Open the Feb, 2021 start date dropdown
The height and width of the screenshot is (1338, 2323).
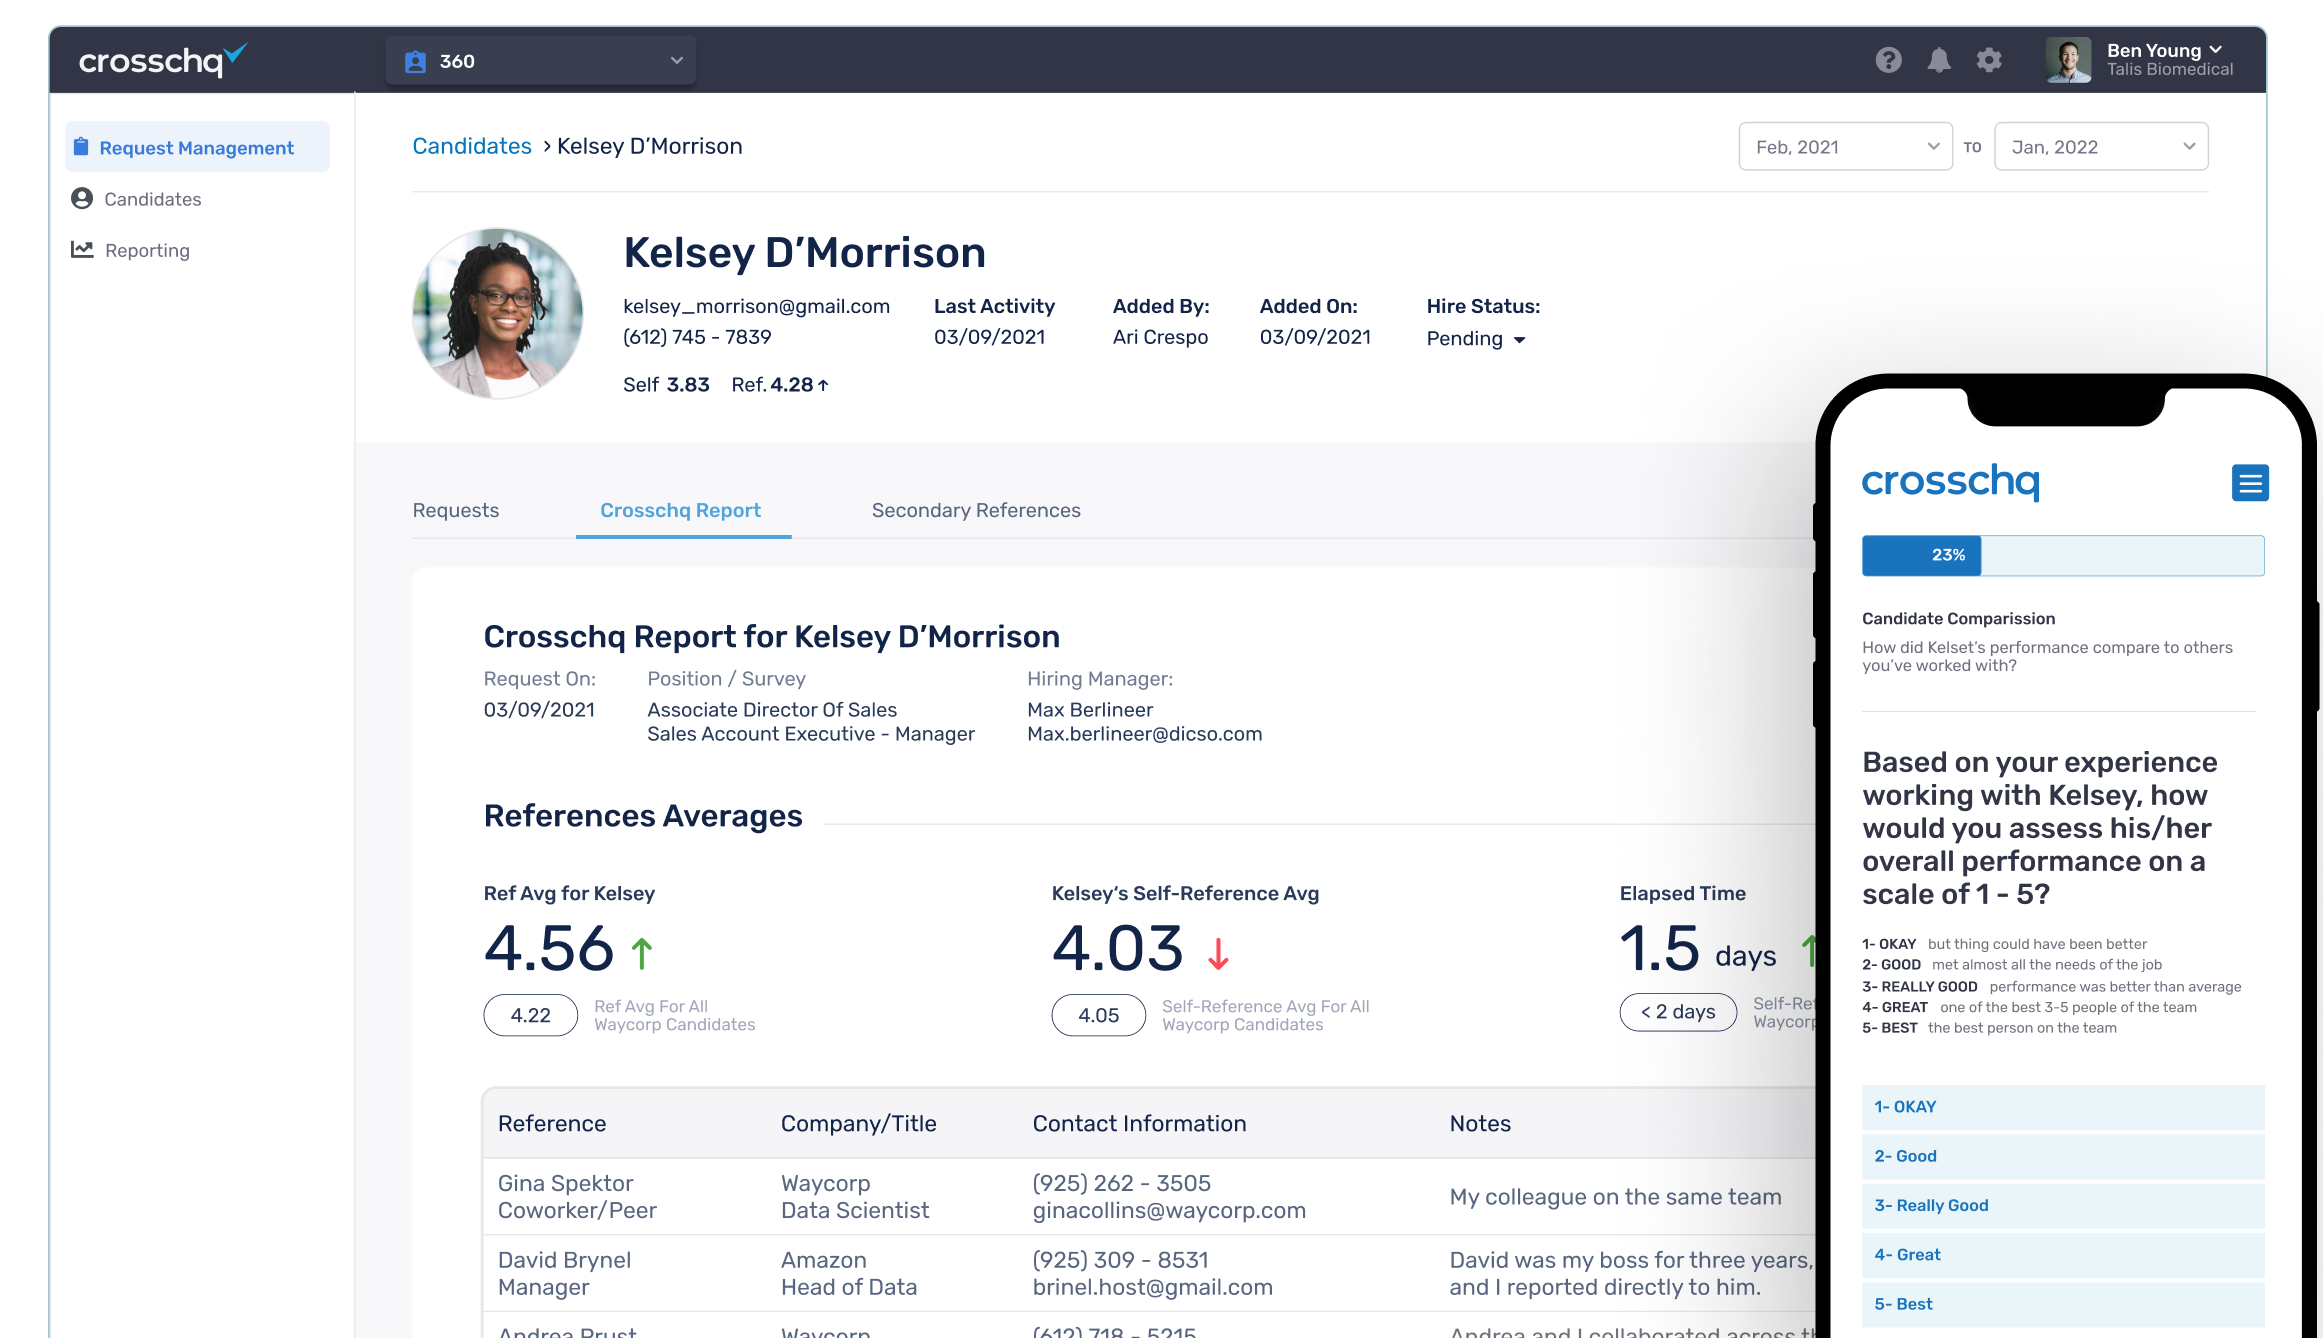point(1845,147)
